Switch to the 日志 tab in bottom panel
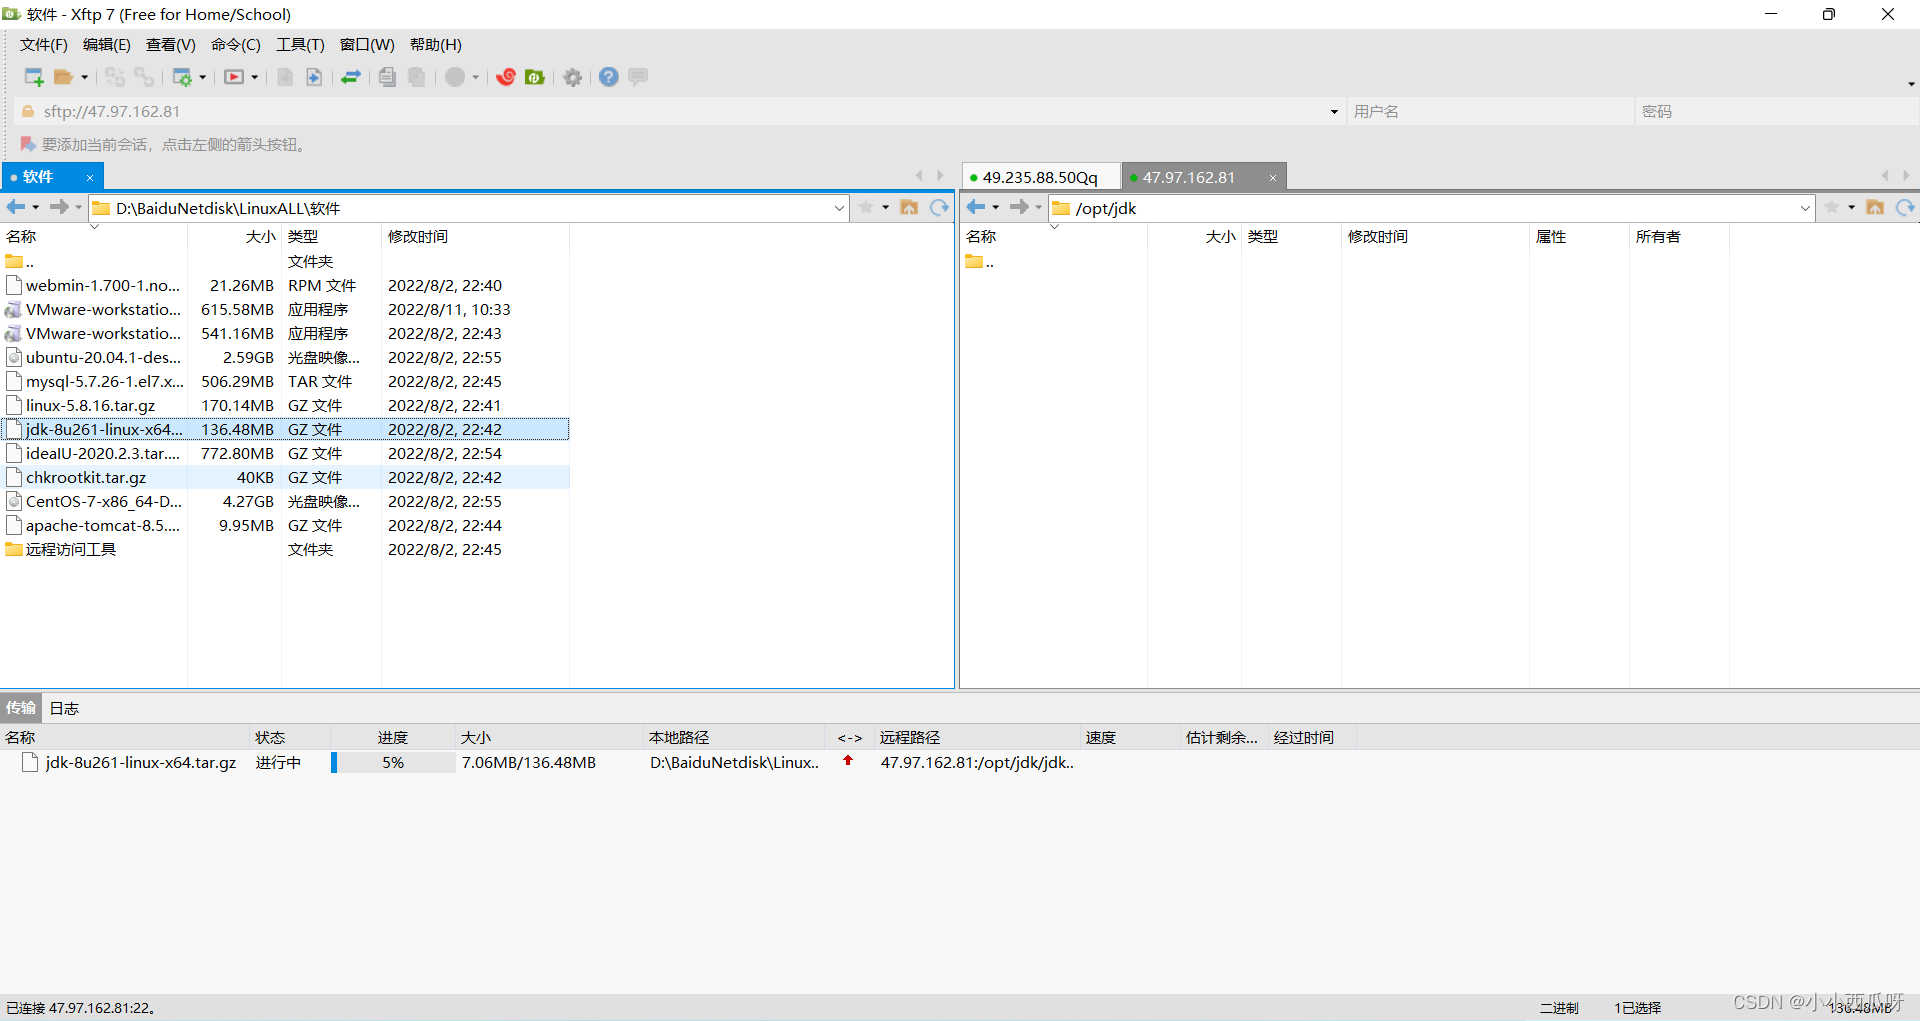 coord(63,708)
